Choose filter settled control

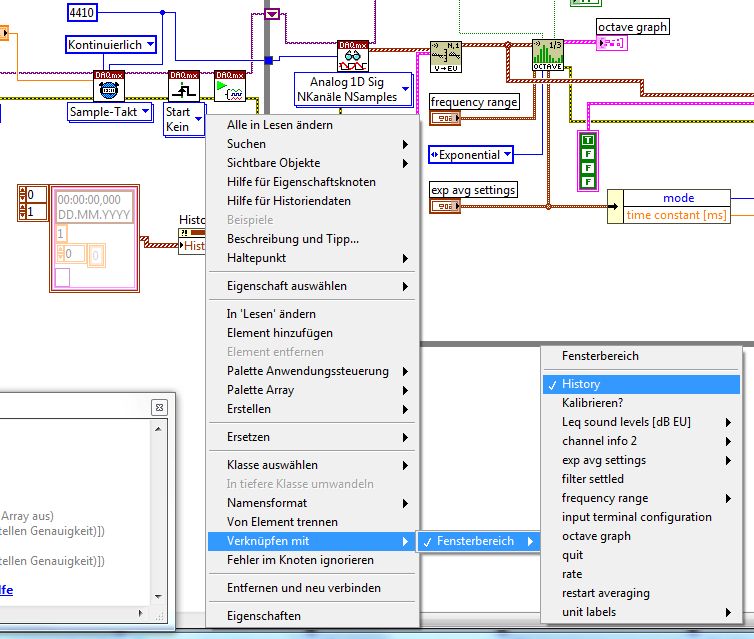pyautogui.click(x=641, y=479)
